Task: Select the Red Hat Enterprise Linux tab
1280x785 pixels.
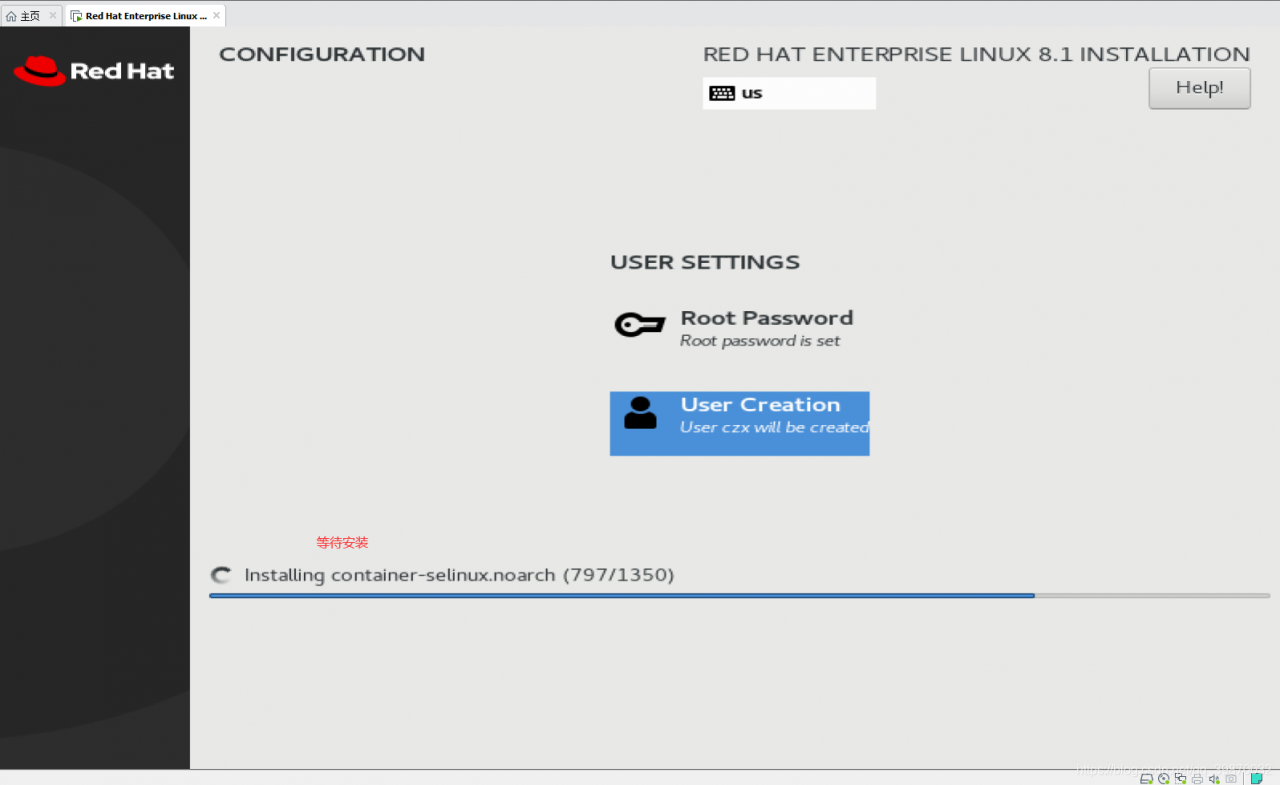Action: pos(146,16)
